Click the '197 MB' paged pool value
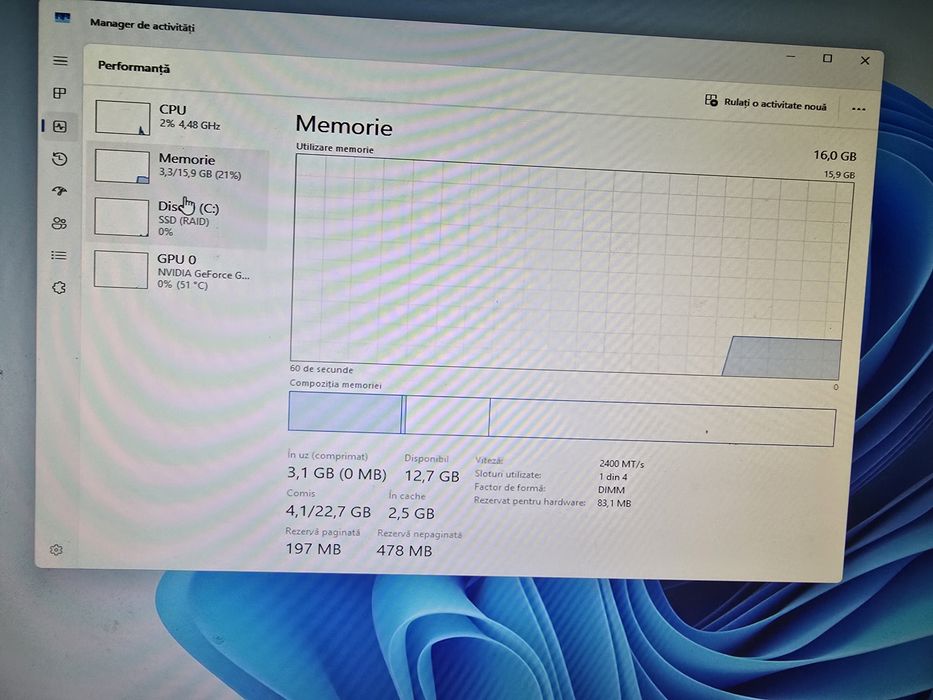The height and width of the screenshot is (700, 933). pos(314,548)
